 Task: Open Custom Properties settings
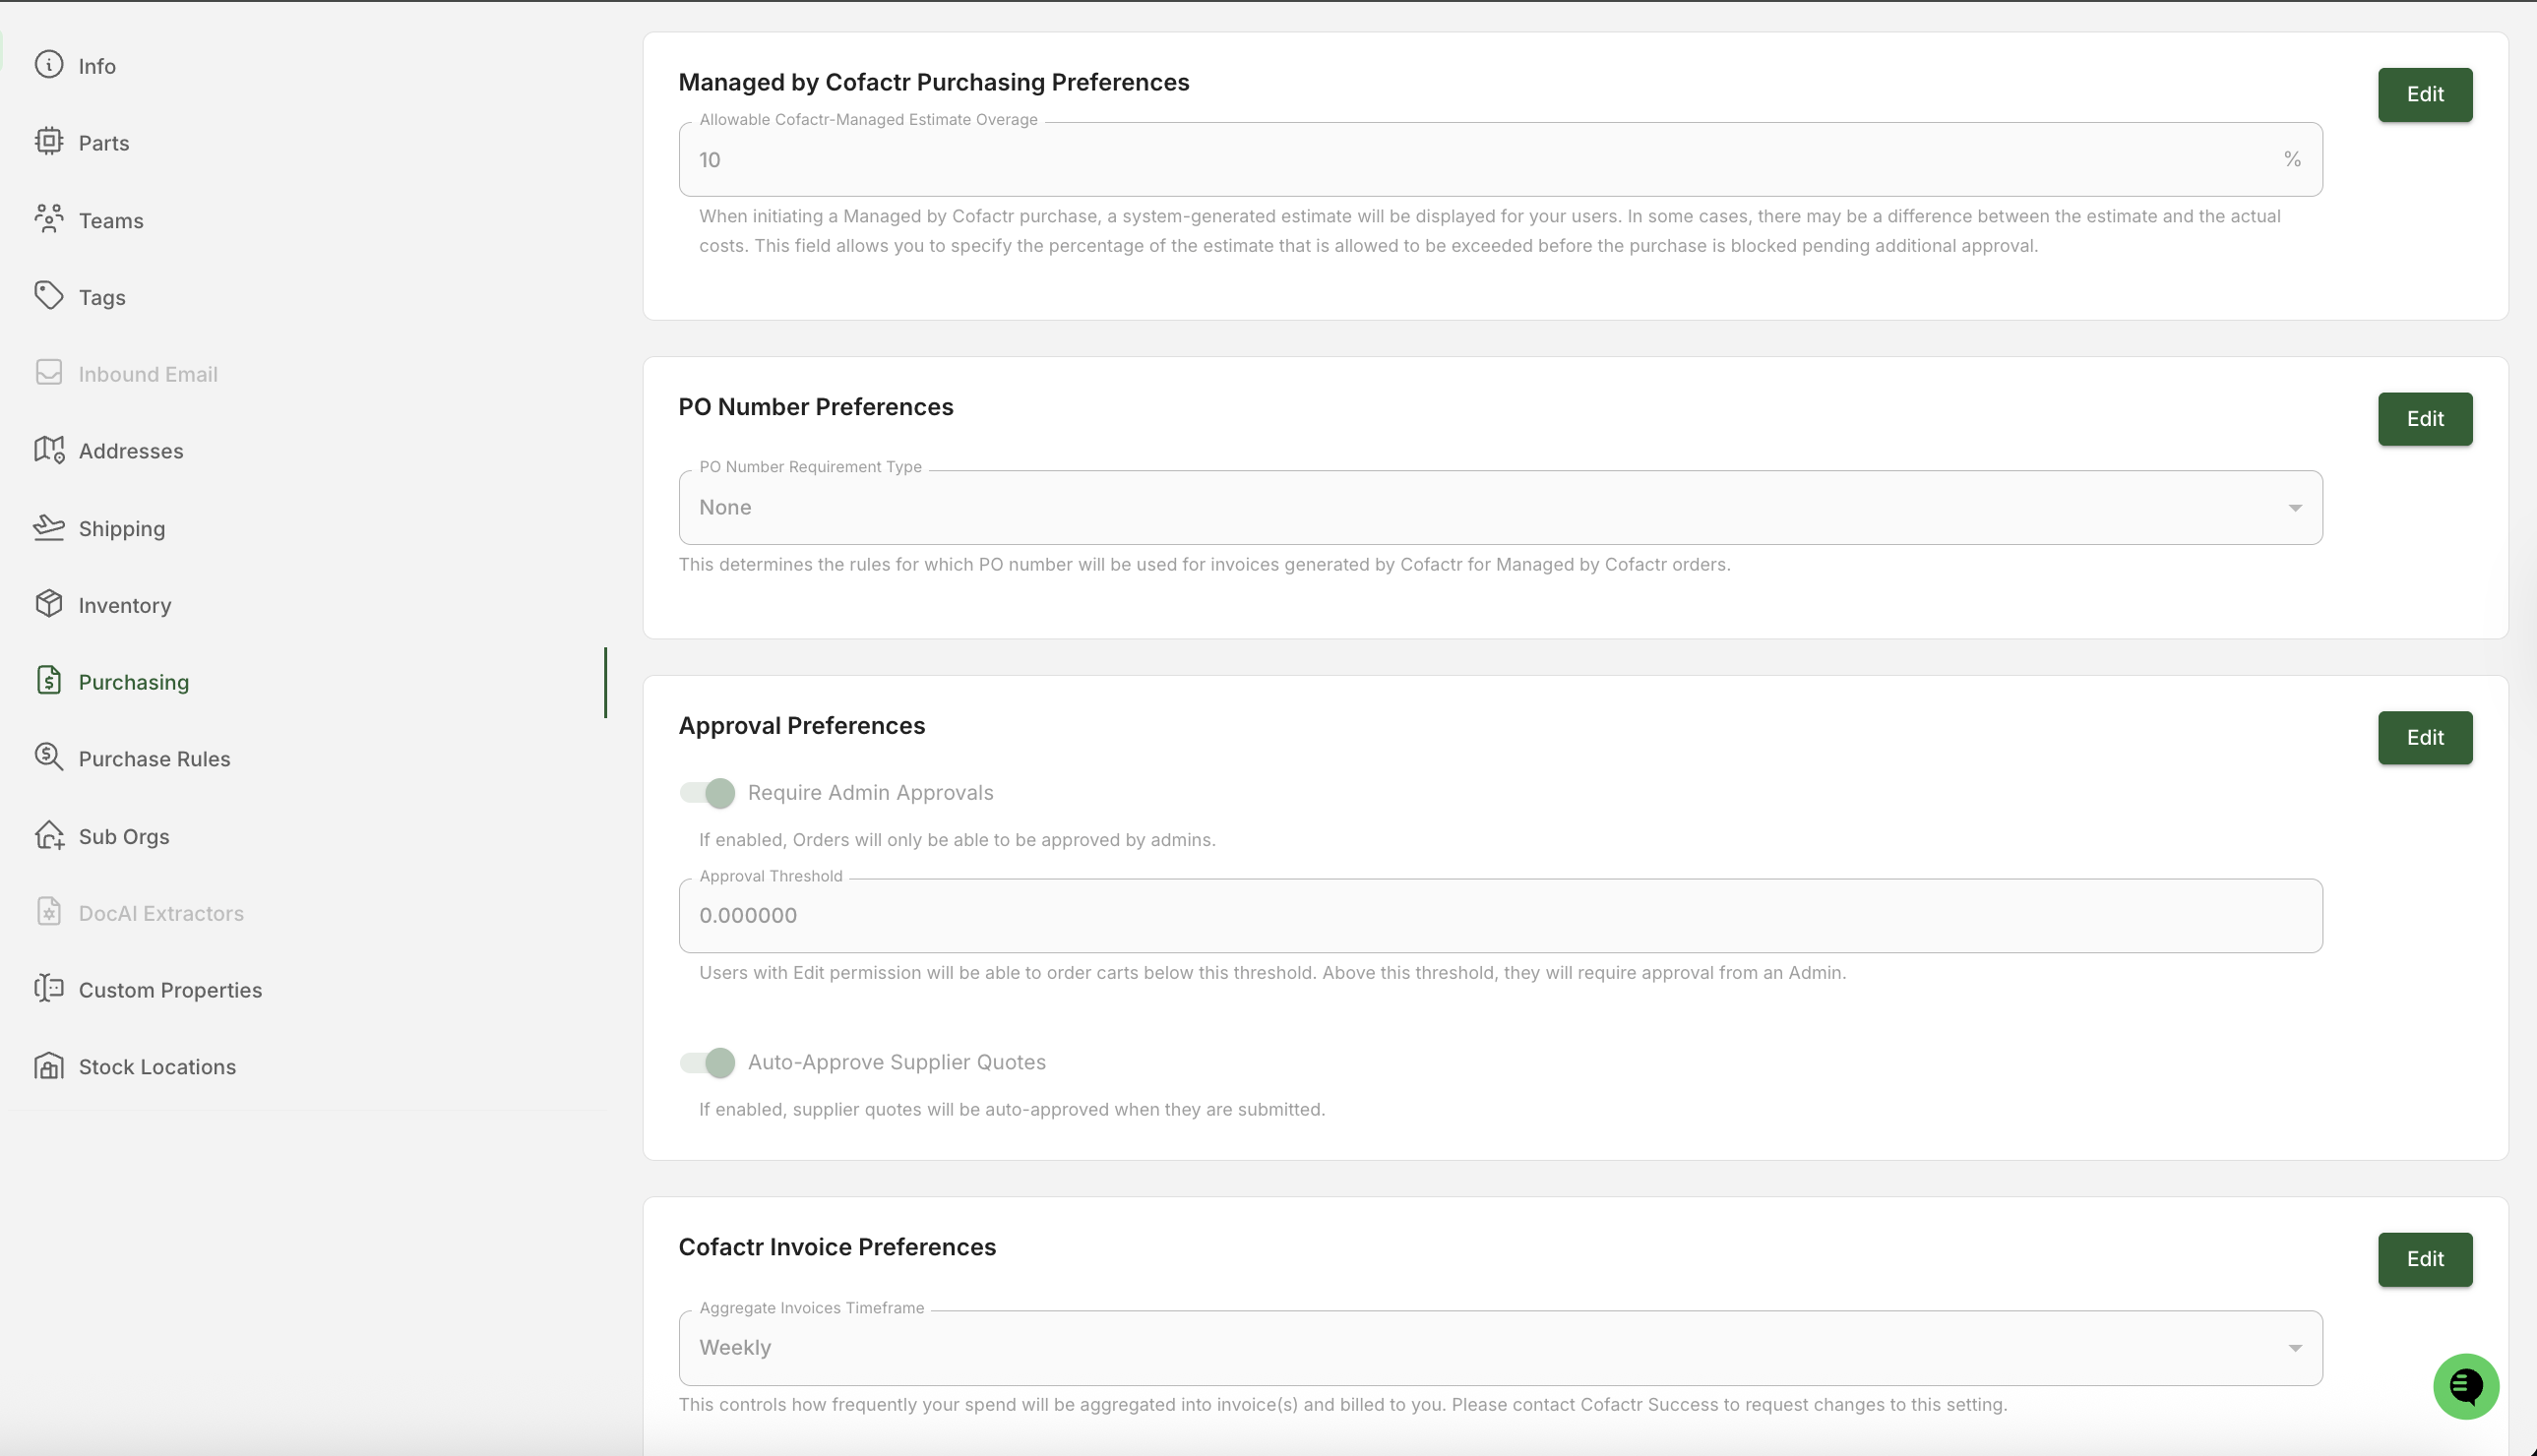point(171,990)
